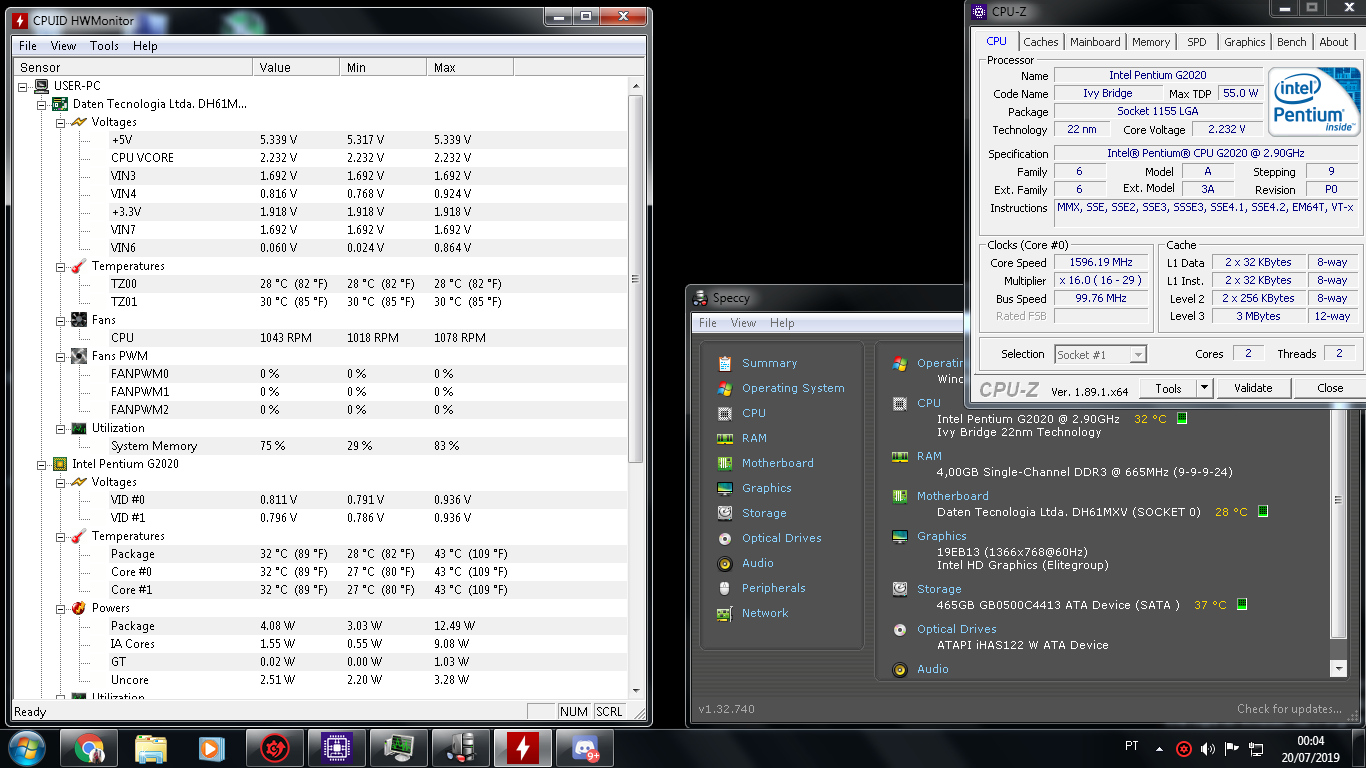
Task: Launch Windows Media Player from the taskbar
Action: pos(211,748)
